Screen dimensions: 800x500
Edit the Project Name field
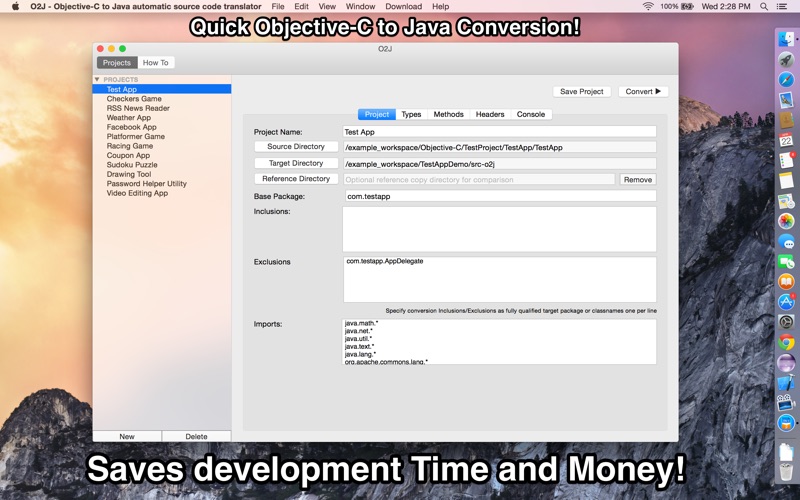coord(499,132)
